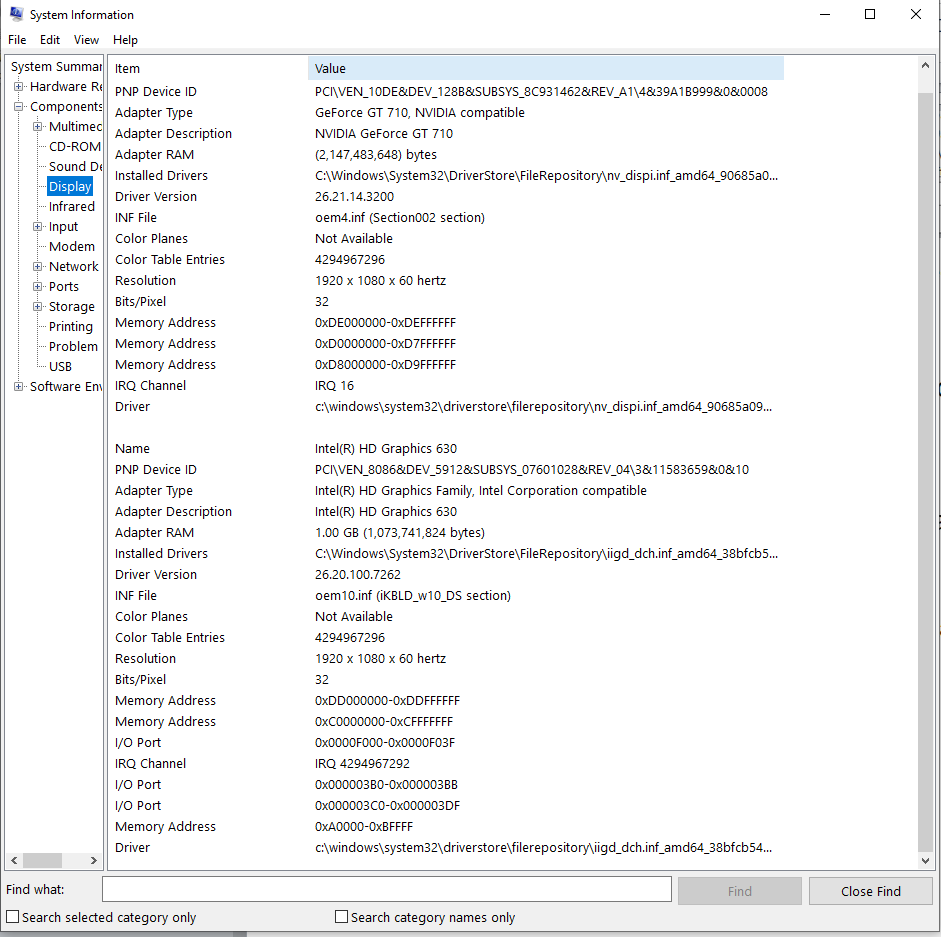This screenshot has width=941, height=937.
Task: Open the Edit menu
Action: pos(50,40)
